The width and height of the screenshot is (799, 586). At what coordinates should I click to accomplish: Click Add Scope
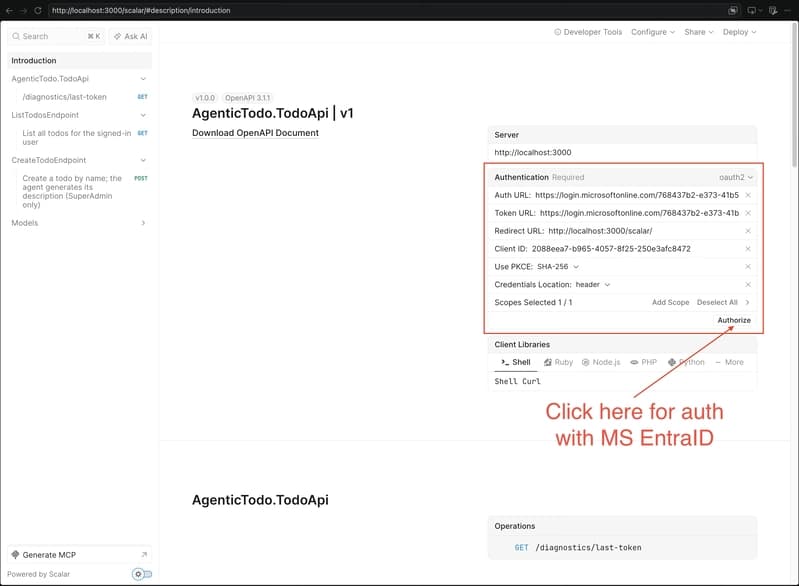point(670,302)
